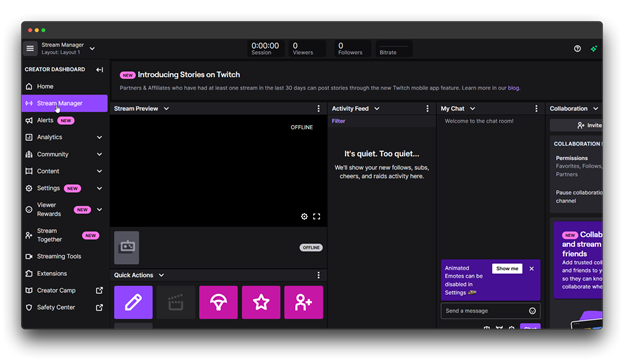Click the disabled clip quick action
The width and height of the screenshot is (624, 361).
click(176, 302)
